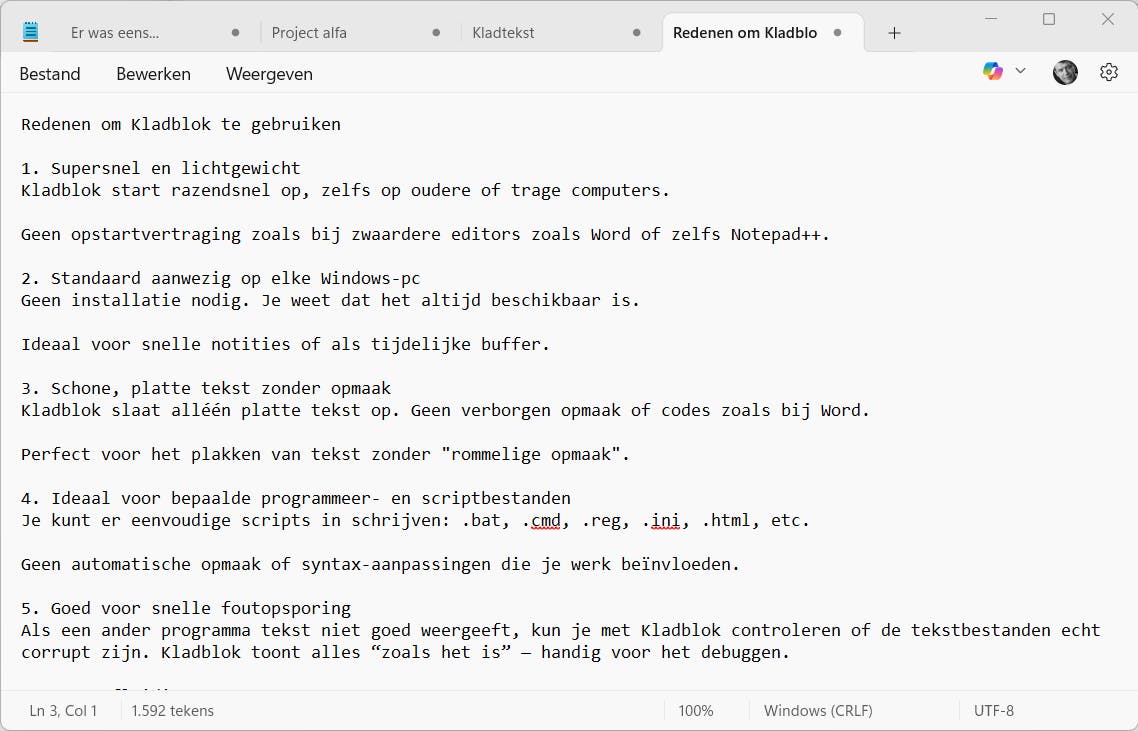Click the title line 'Redenen om Kladblok te gebruiken'
The image size is (1138, 731).
click(x=181, y=124)
